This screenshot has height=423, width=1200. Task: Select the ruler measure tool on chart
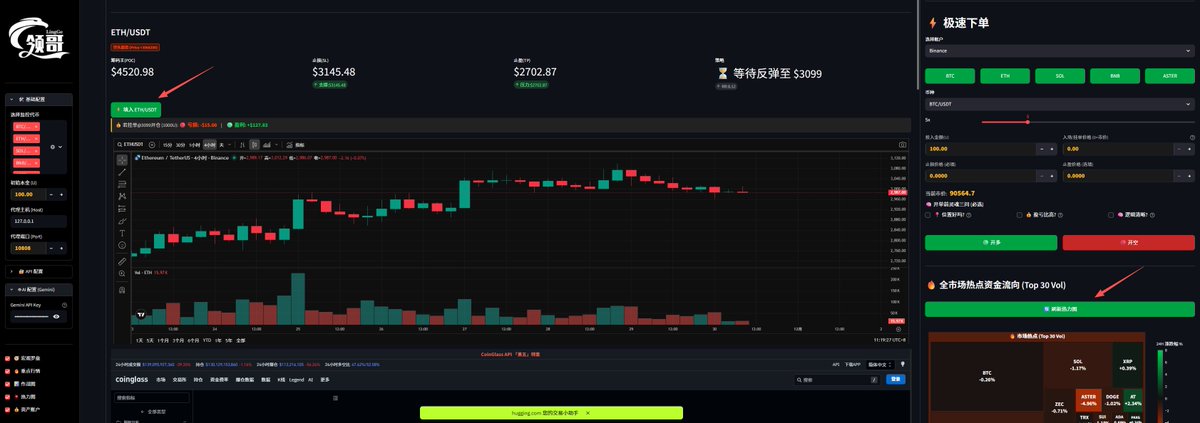pos(122,261)
